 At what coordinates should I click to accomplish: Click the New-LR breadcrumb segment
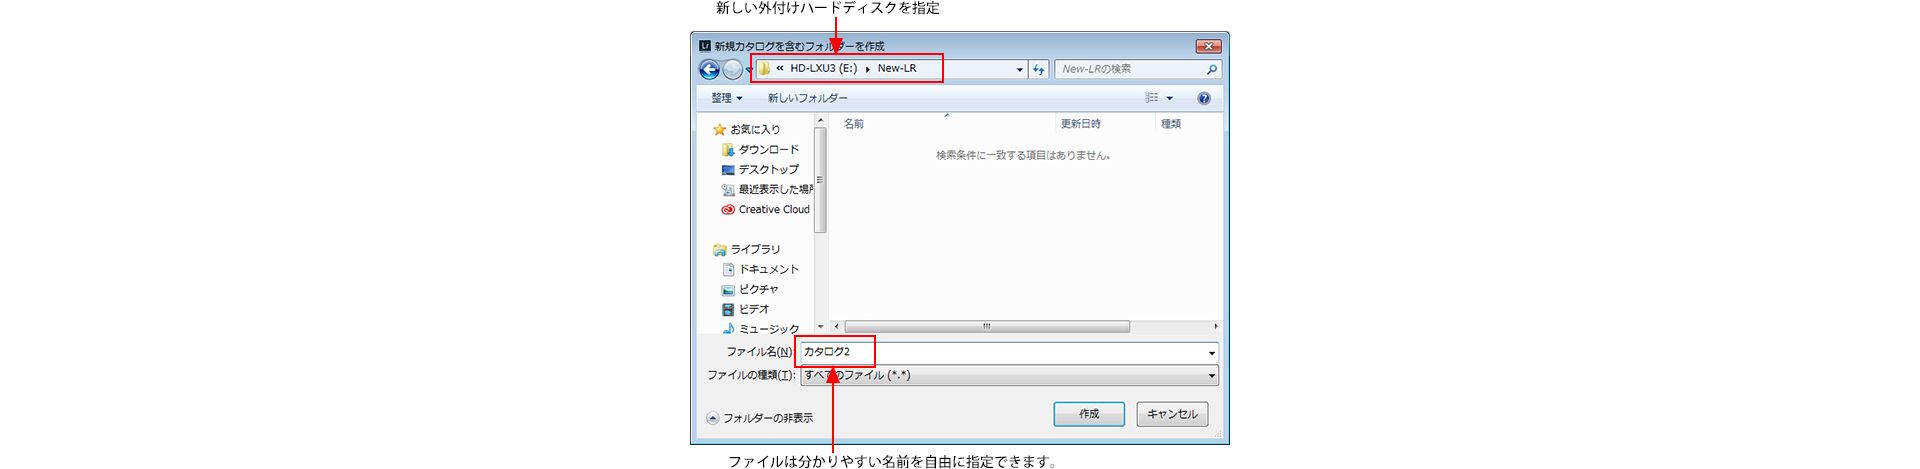tap(897, 69)
